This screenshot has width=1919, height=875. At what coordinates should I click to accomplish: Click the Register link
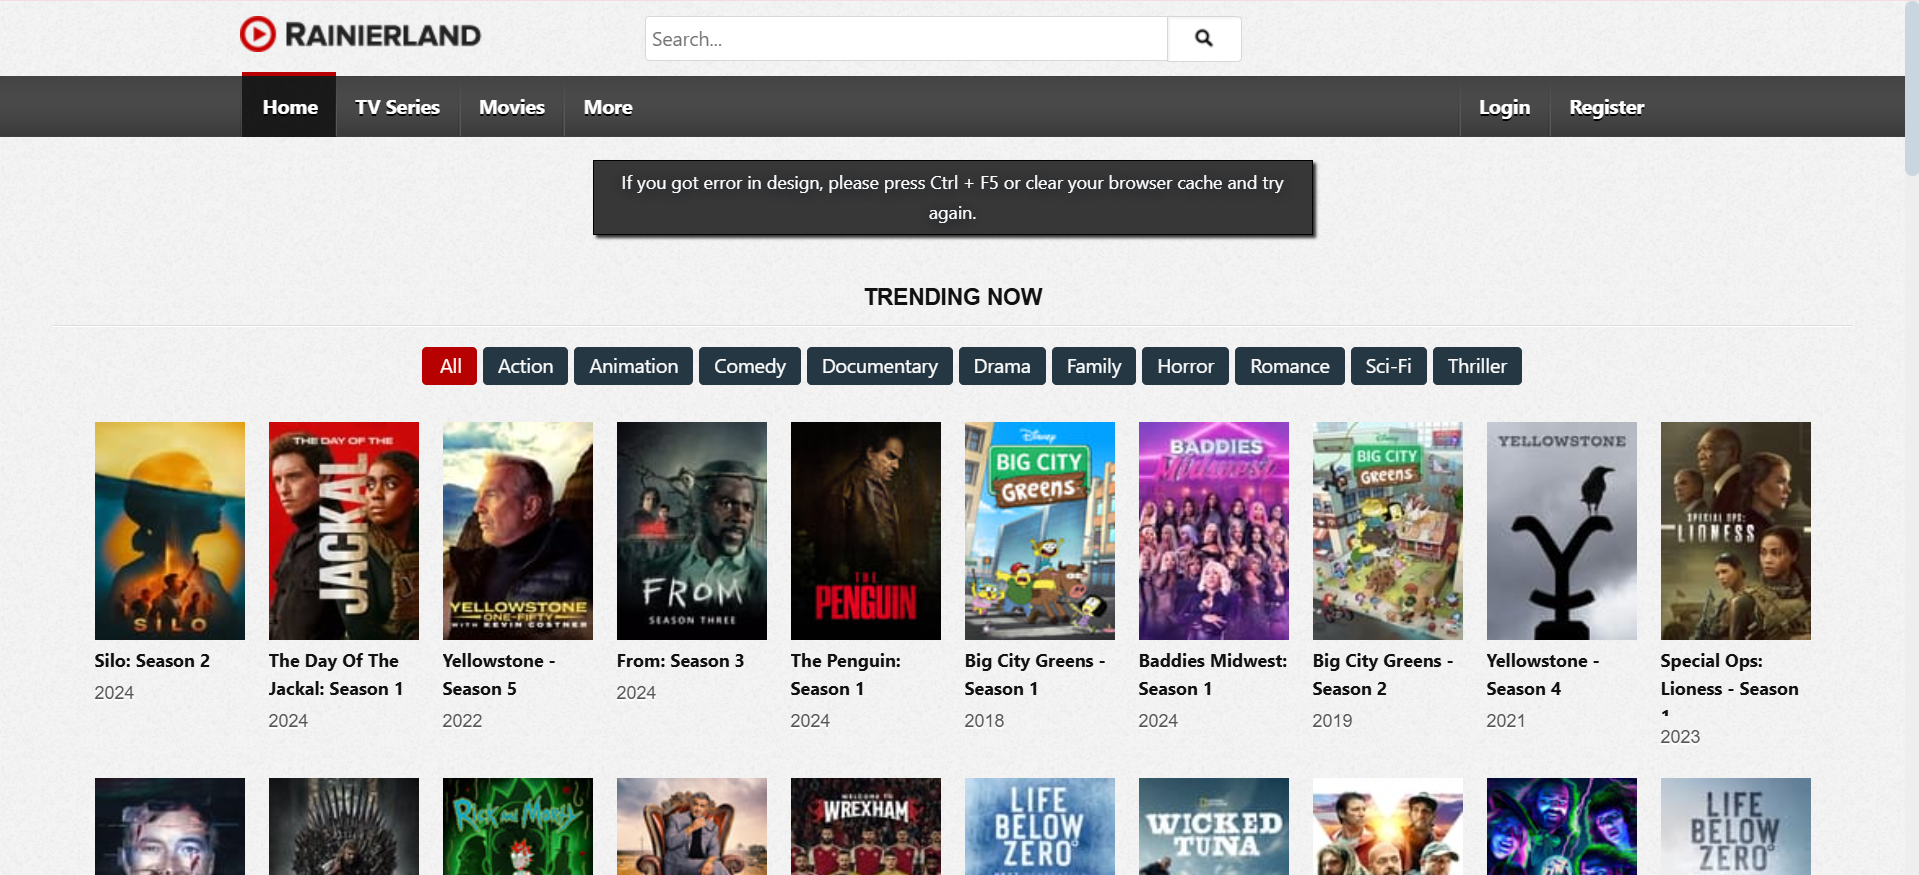coord(1606,106)
